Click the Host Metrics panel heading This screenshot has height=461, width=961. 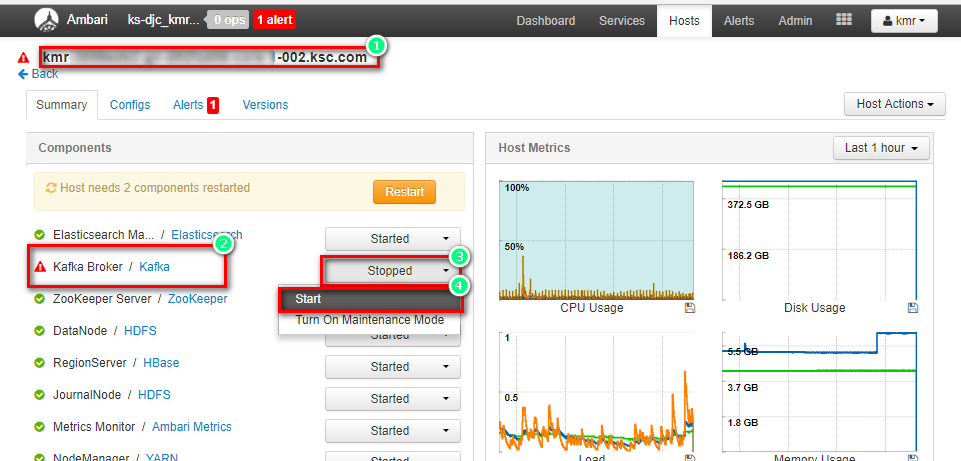pyautogui.click(x=534, y=148)
